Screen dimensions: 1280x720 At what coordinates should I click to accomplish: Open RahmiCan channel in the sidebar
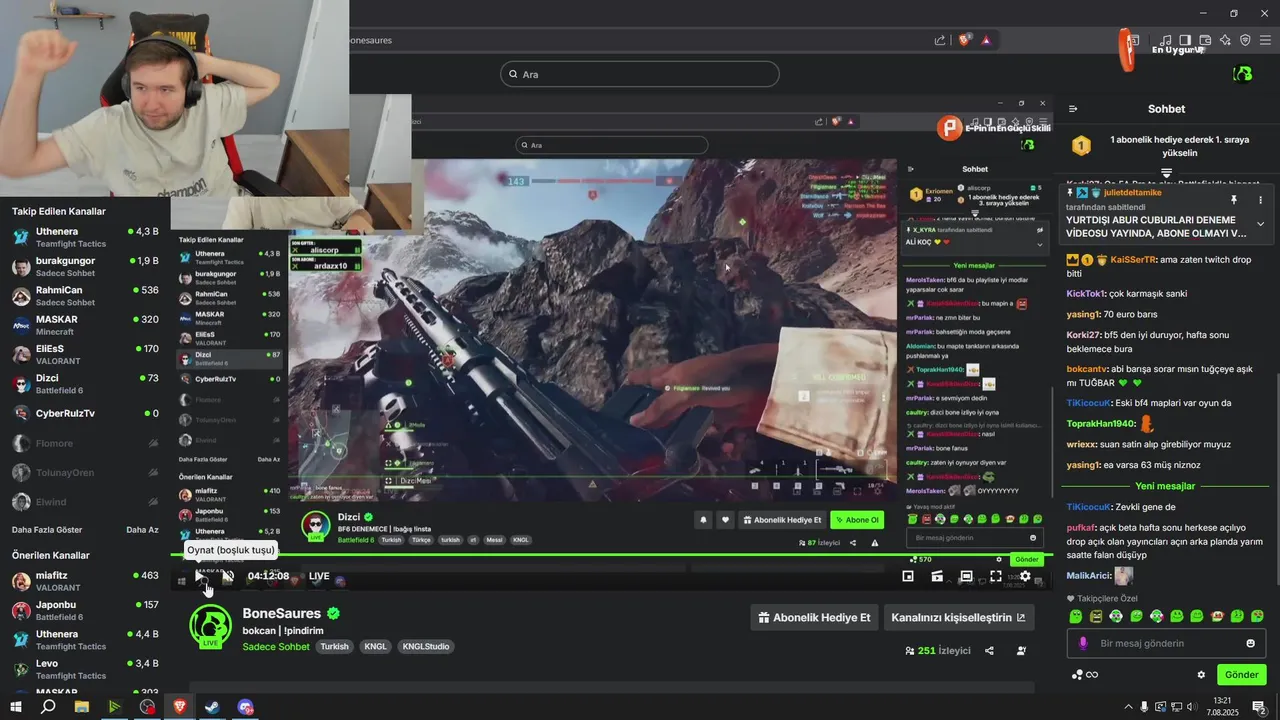[85, 296]
